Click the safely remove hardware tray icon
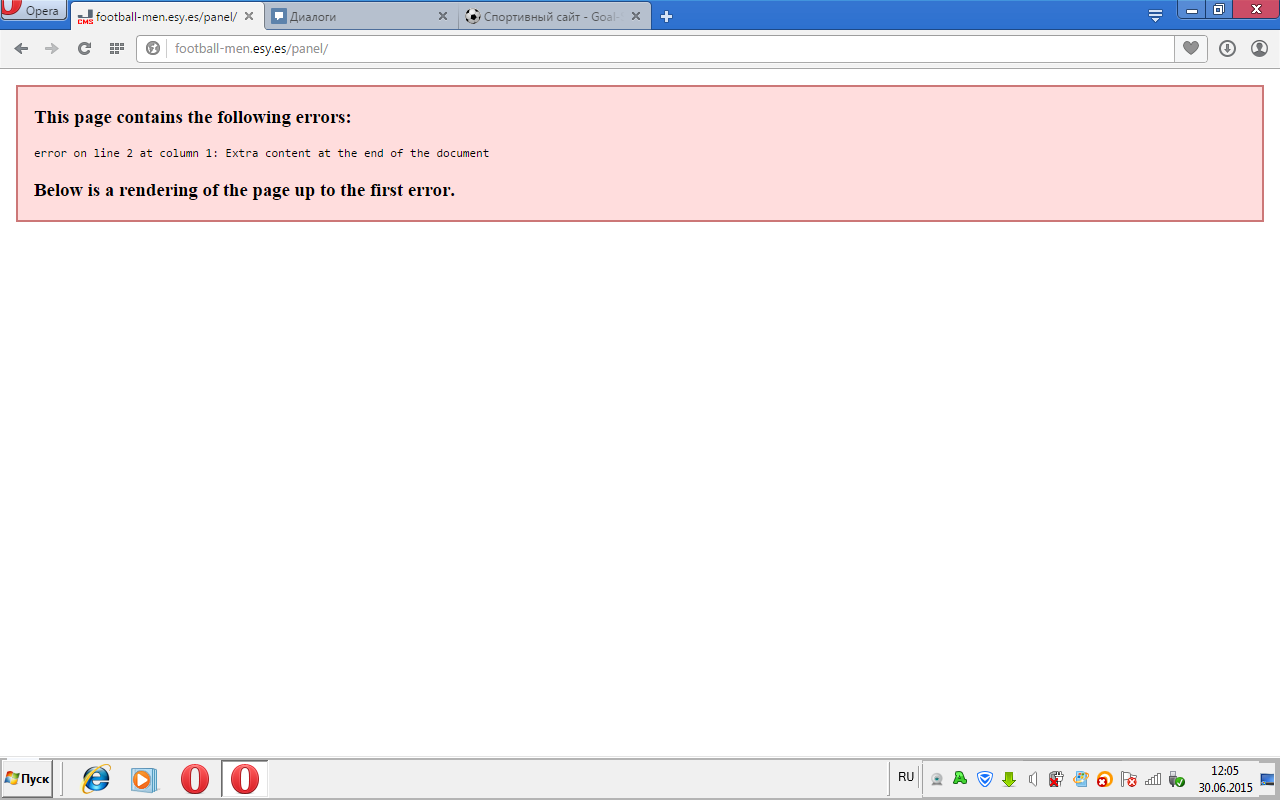The width and height of the screenshot is (1280, 800). 1177,779
